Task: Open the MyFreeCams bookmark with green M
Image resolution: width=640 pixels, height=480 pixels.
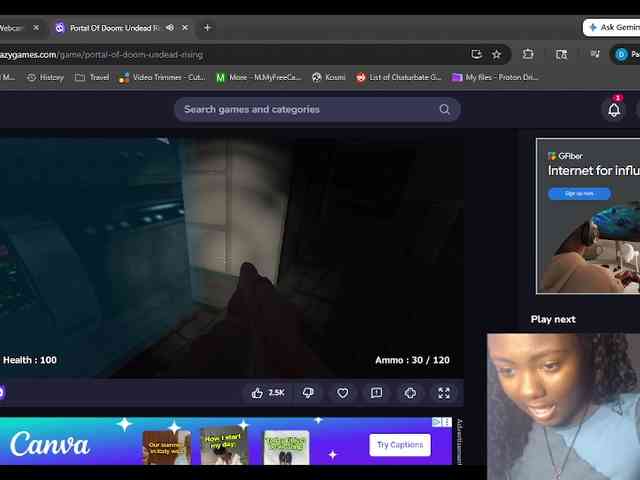Action: (259, 77)
